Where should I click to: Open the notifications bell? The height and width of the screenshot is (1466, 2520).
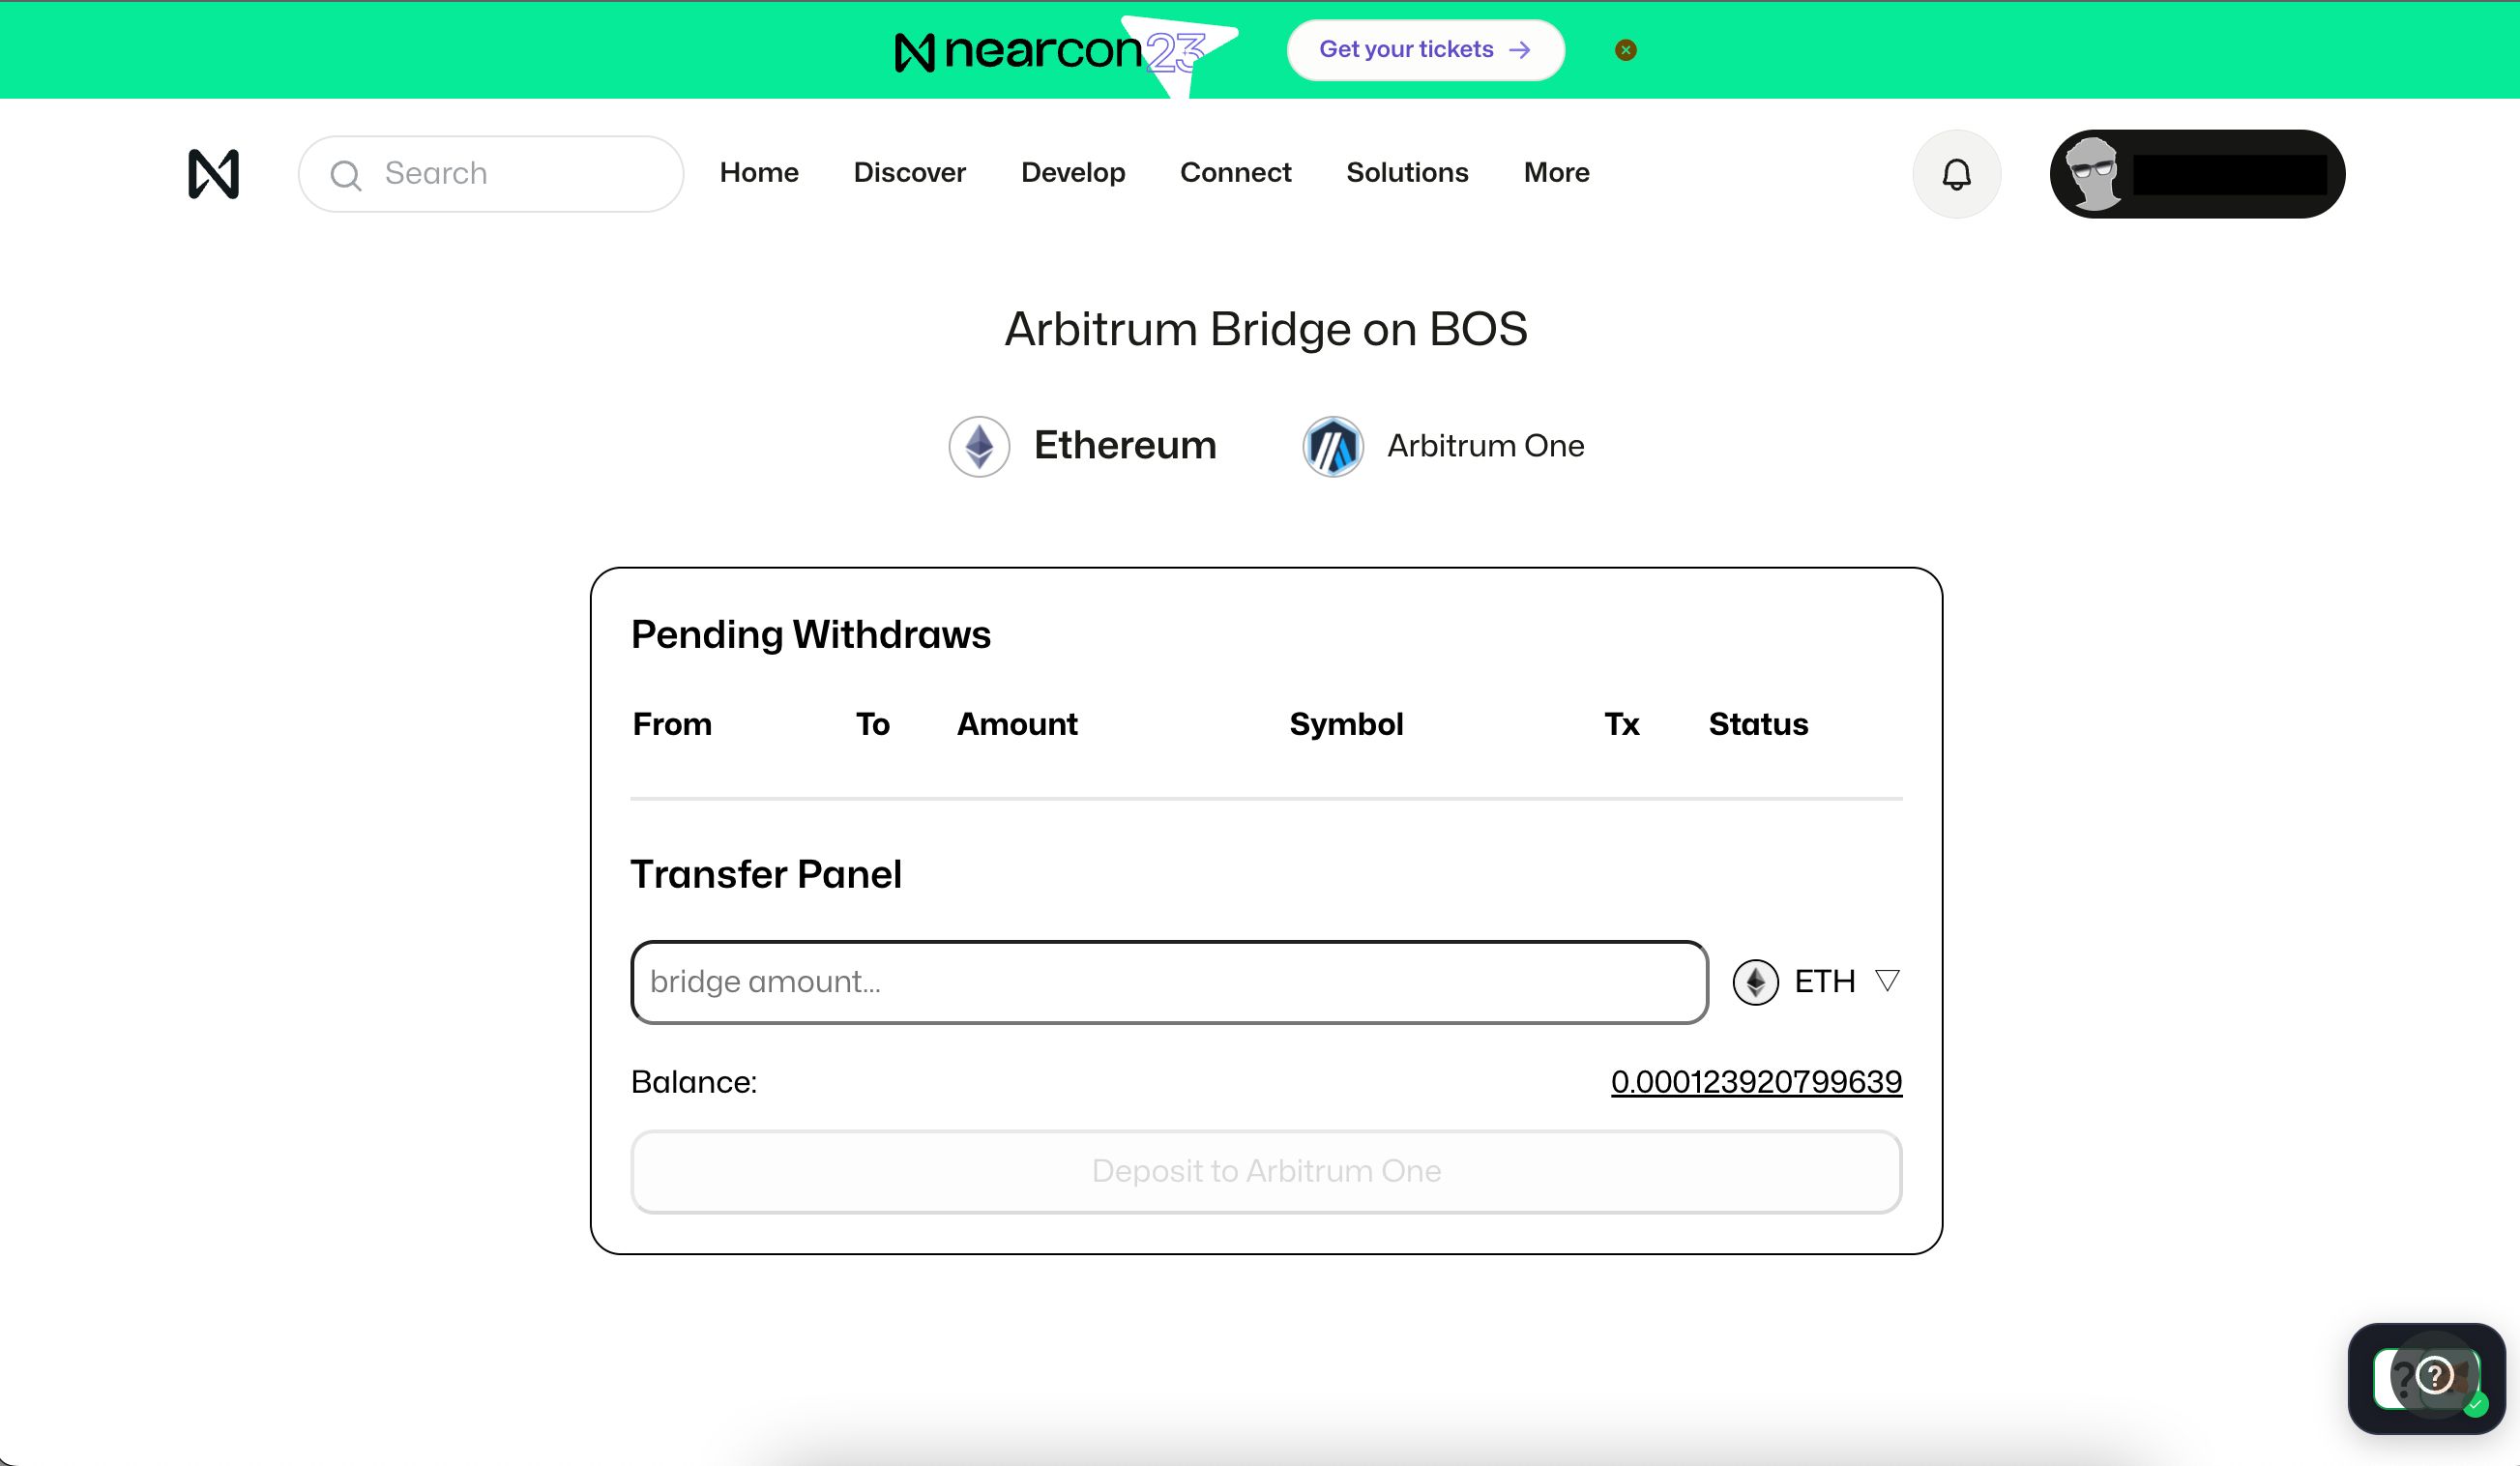pos(1956,174)
